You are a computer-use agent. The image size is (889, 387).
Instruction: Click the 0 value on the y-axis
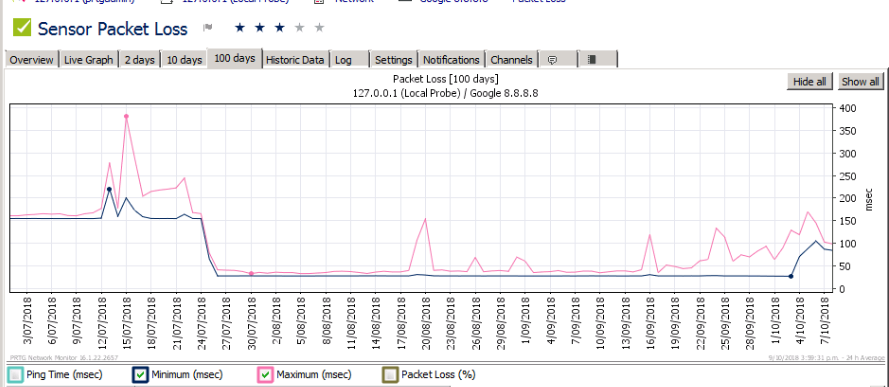point(843,289)
